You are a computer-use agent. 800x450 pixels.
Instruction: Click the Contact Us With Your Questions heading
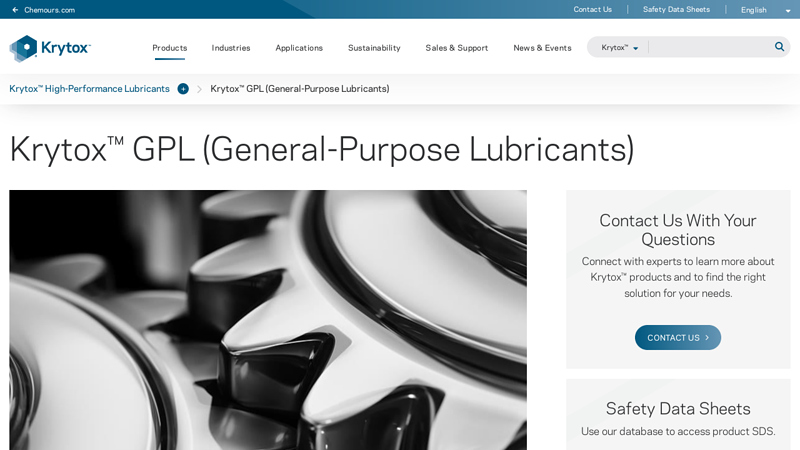[x=678, y=230]
